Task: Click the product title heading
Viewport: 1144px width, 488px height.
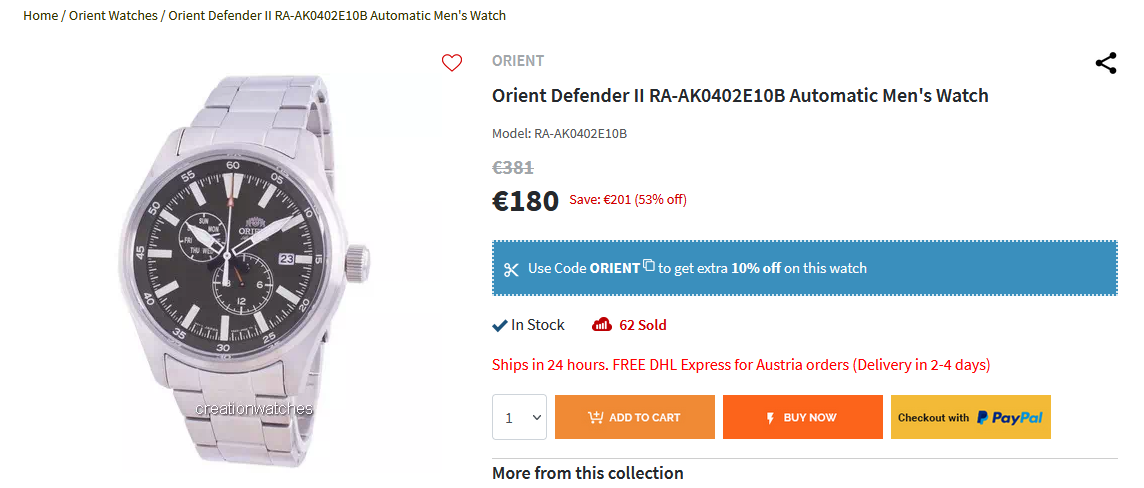Action: pyautogui.click(x=740, y=96)
